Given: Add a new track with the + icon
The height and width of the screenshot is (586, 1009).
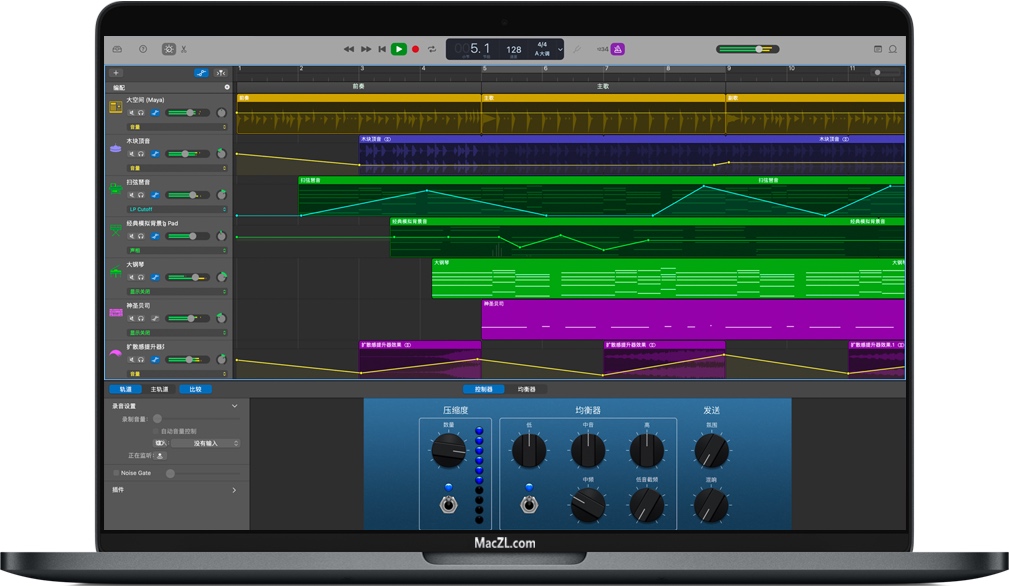Looking at the screenshot, I should (x=116, y=73).
